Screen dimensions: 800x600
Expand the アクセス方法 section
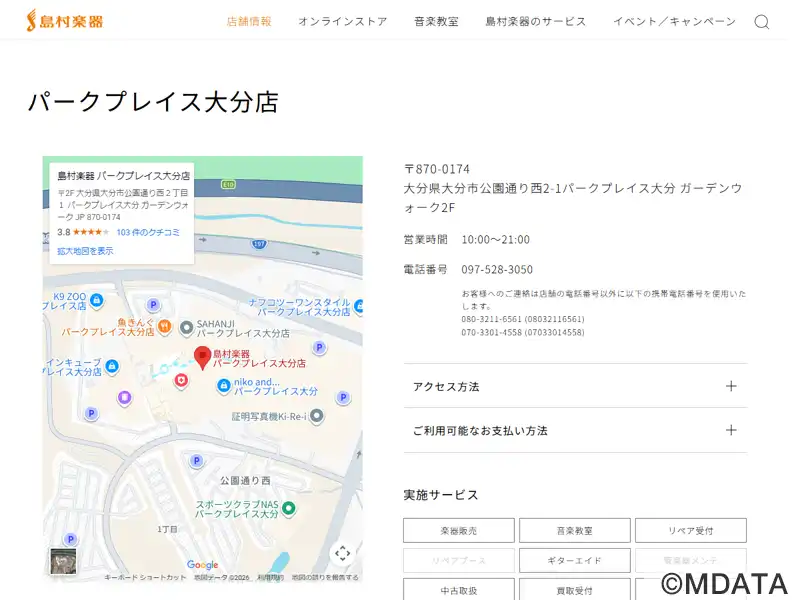(x=575, y=386)
